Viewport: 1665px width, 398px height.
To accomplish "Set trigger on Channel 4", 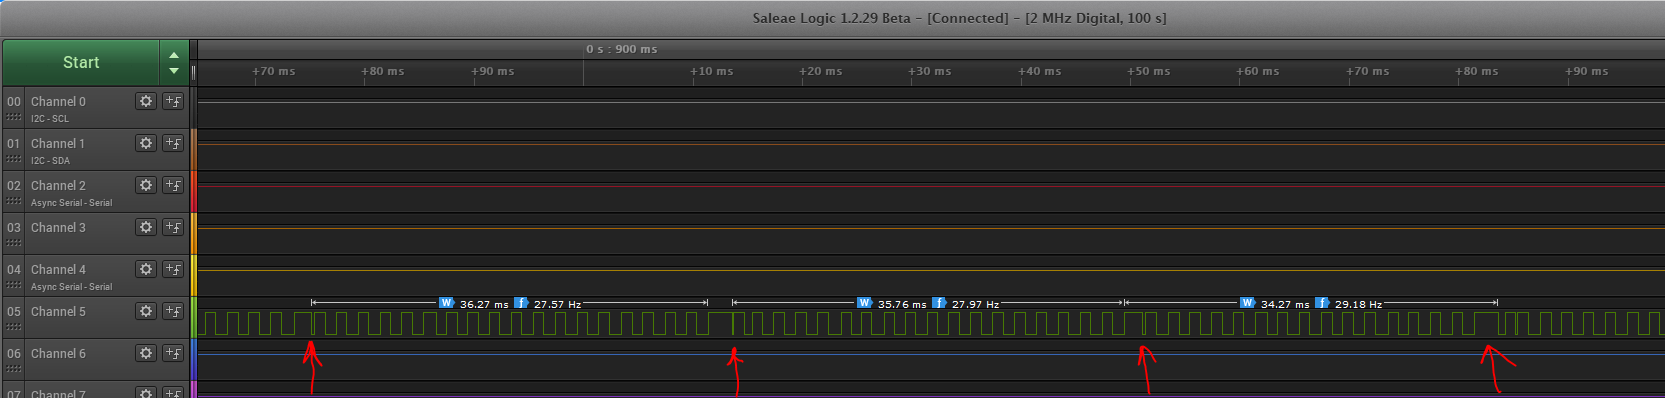I will (x=173, y=269).
